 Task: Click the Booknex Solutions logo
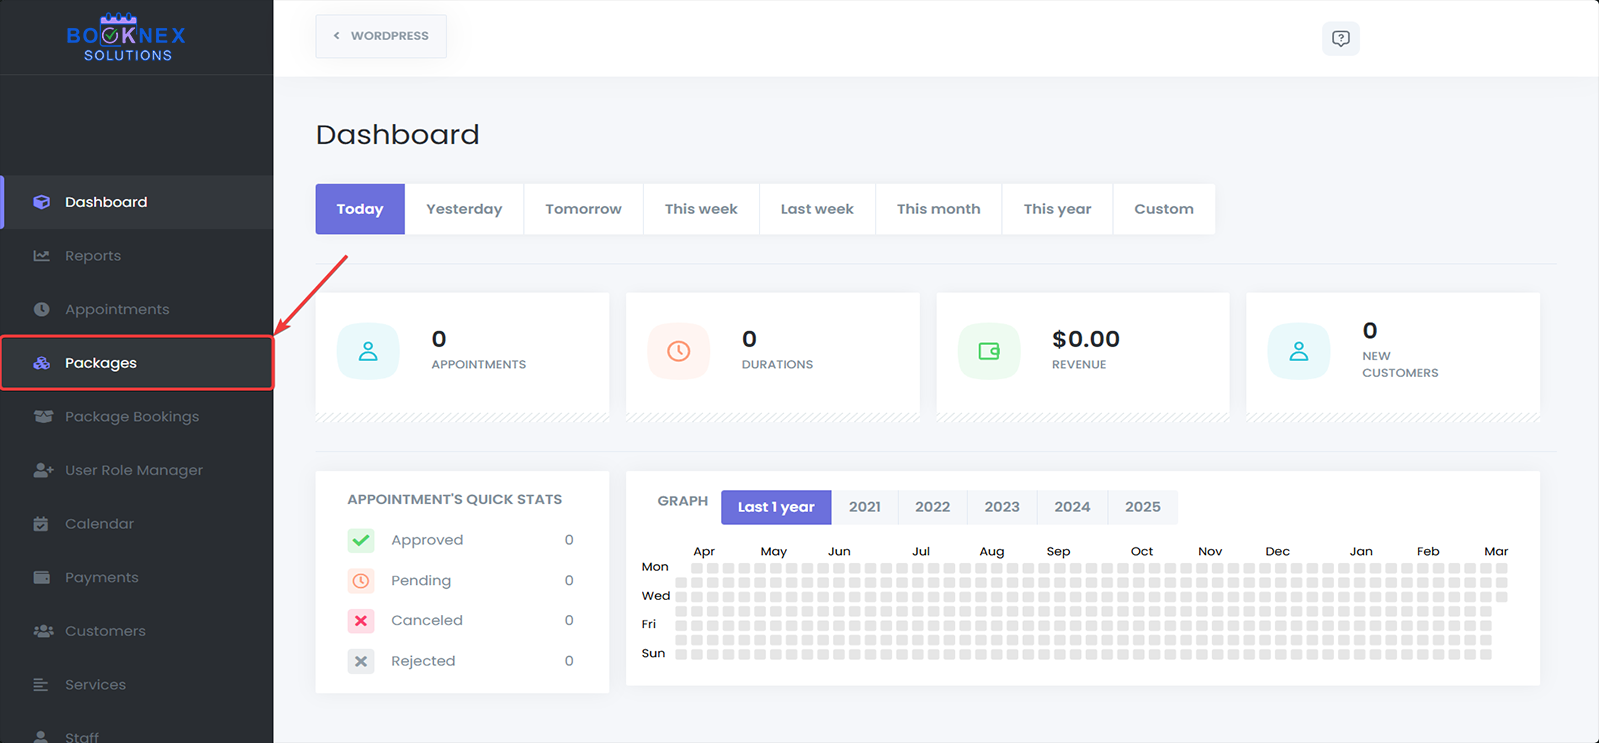(126, 38)
